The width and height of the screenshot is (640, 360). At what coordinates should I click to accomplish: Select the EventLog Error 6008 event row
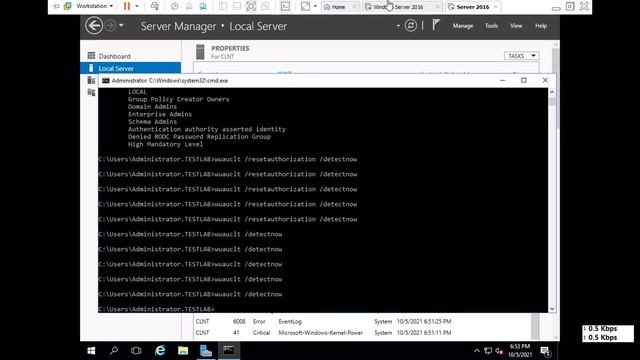coord(362,321)
